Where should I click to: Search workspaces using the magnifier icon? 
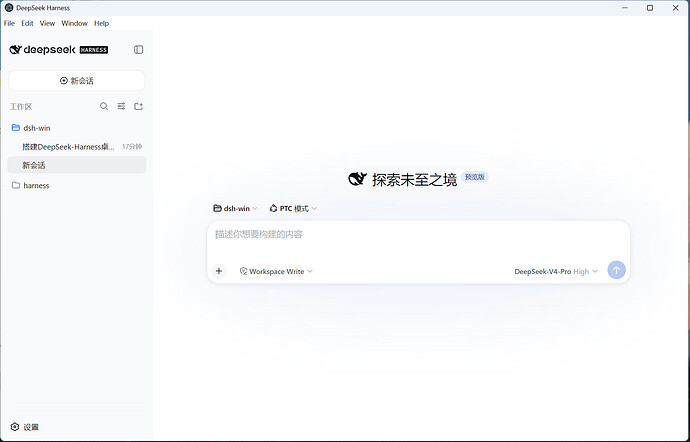pyautogui.click(x=104, y=106)
